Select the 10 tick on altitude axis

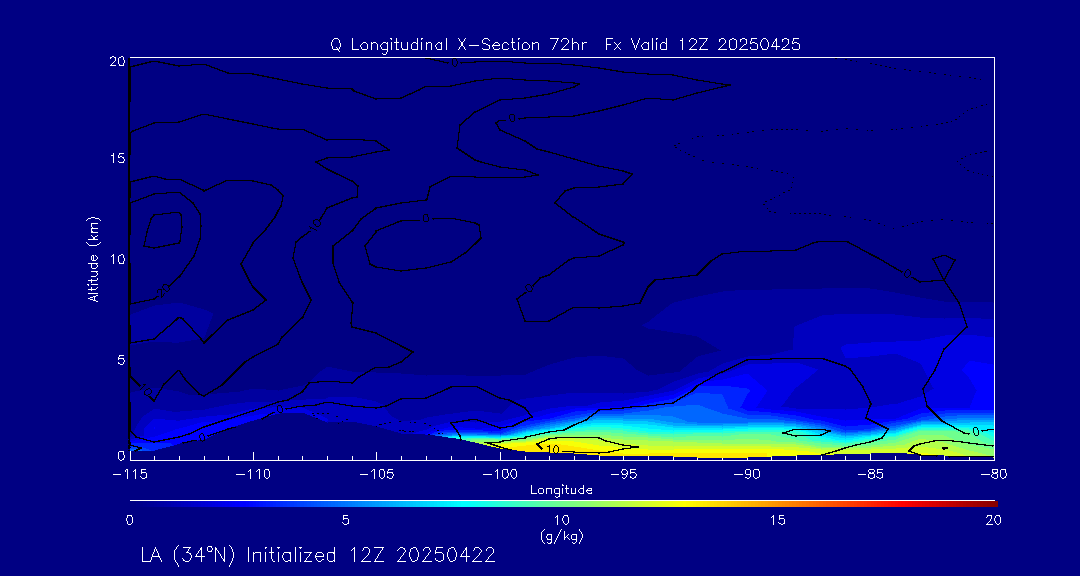pyautogui.click(x=116, y=258)
